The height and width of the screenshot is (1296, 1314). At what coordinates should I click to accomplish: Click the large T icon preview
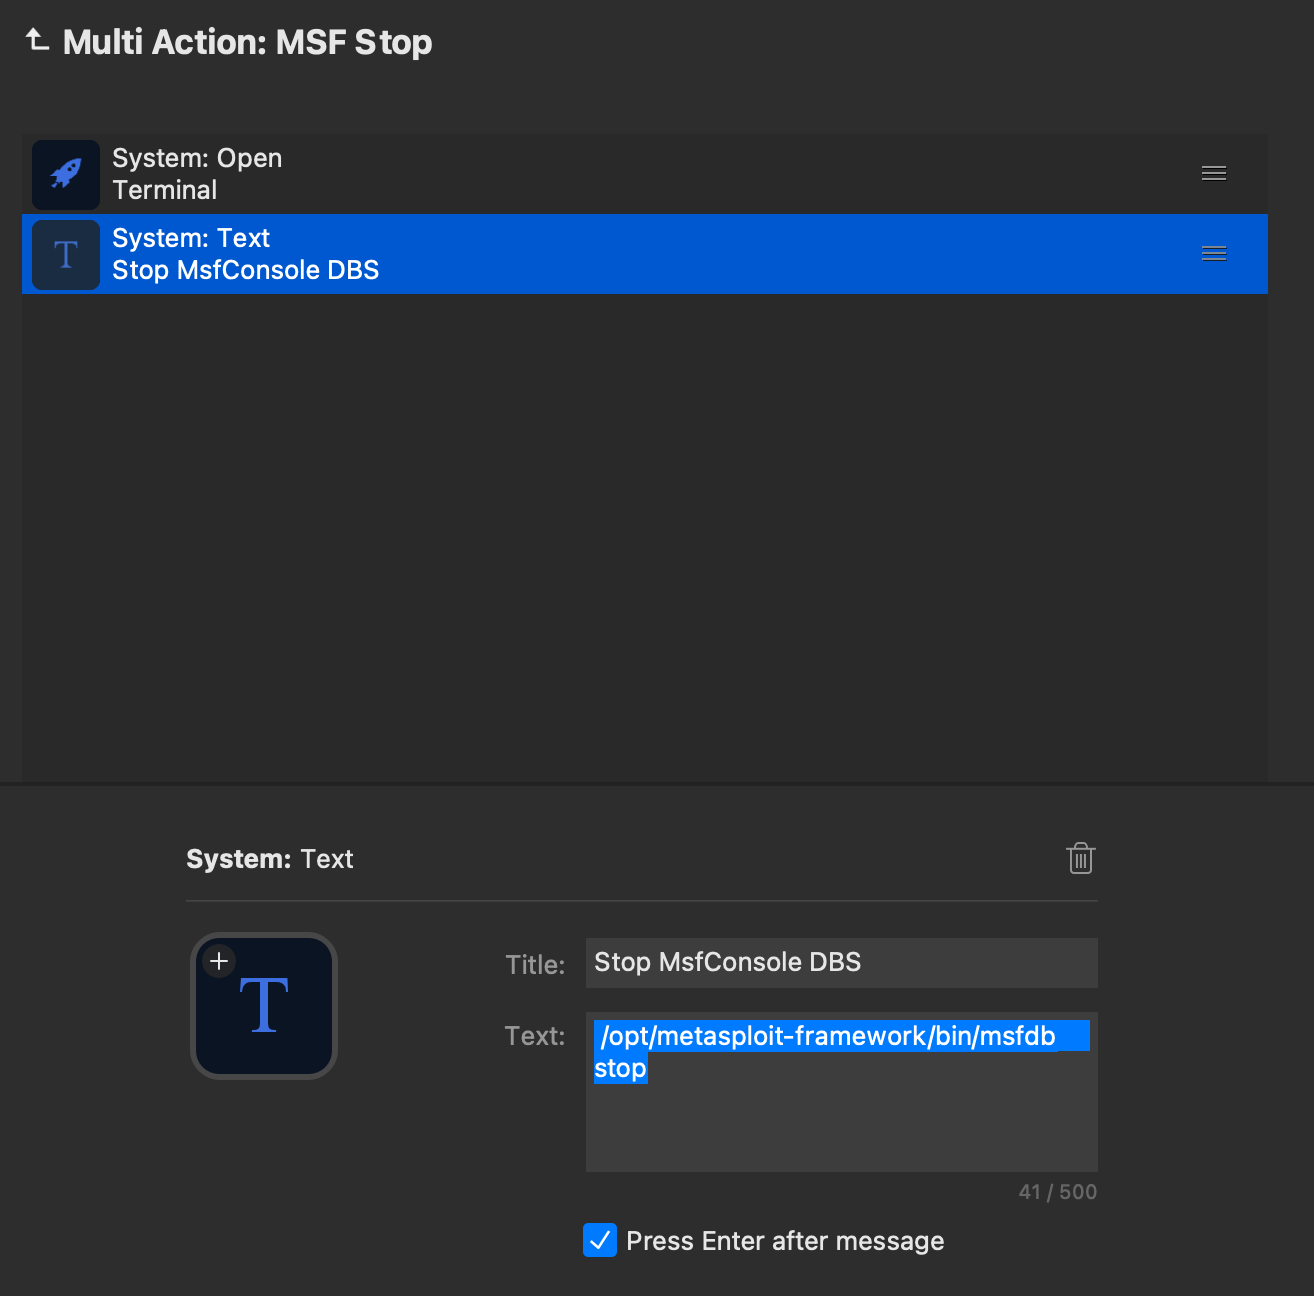pyautogui.click(x=265, y=1007)
